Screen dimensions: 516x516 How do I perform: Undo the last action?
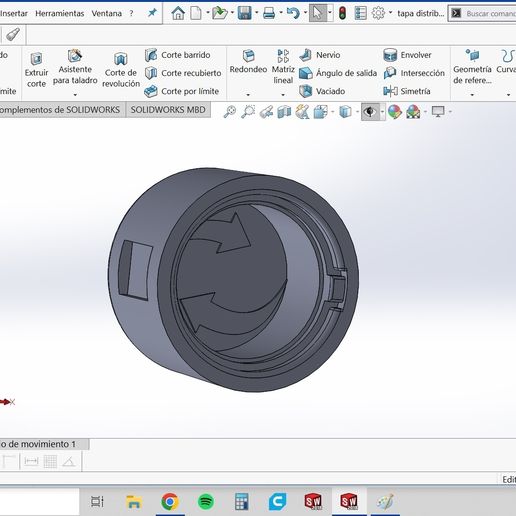pyautogui.click(x=293, y=13)
